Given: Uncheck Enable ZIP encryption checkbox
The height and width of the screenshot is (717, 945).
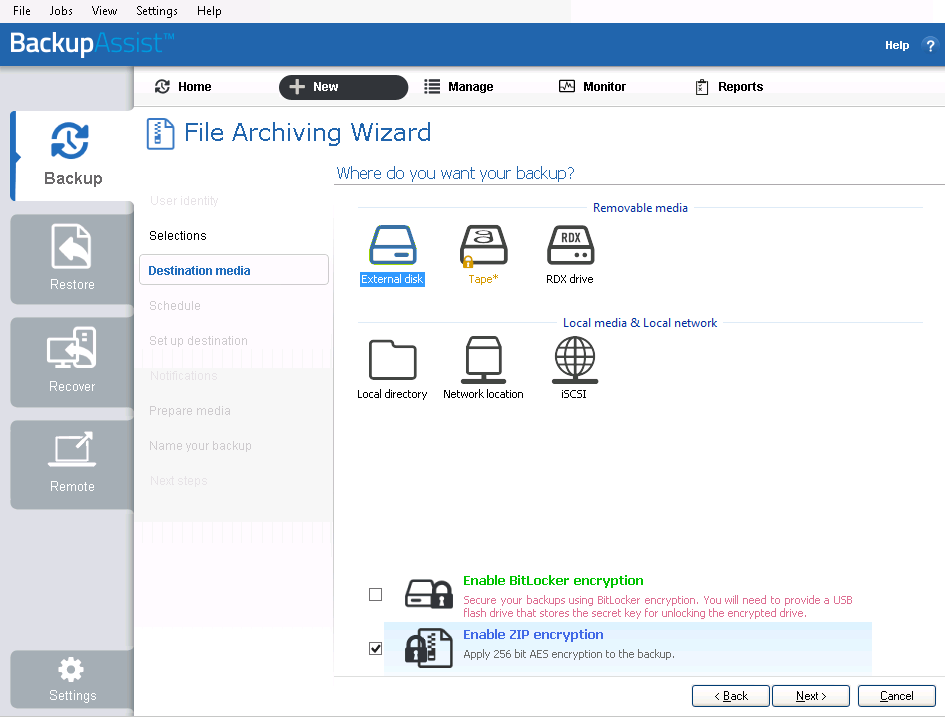Looking at the screenshot, I should [375, 648].
